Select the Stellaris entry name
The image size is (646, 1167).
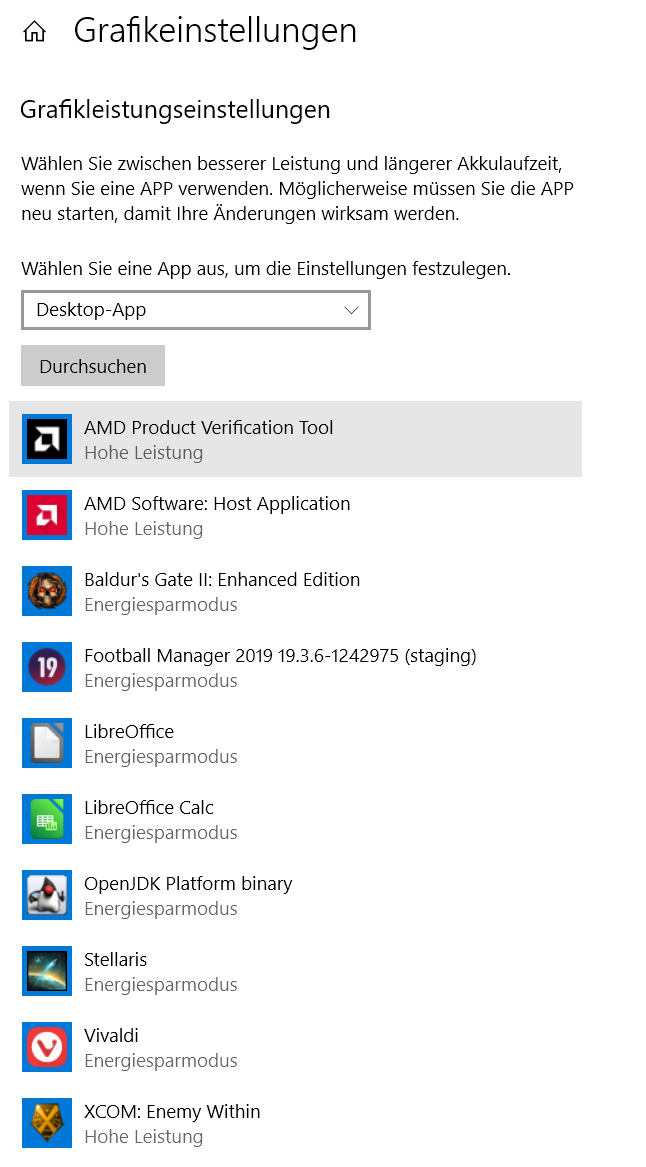click(115, 959)
